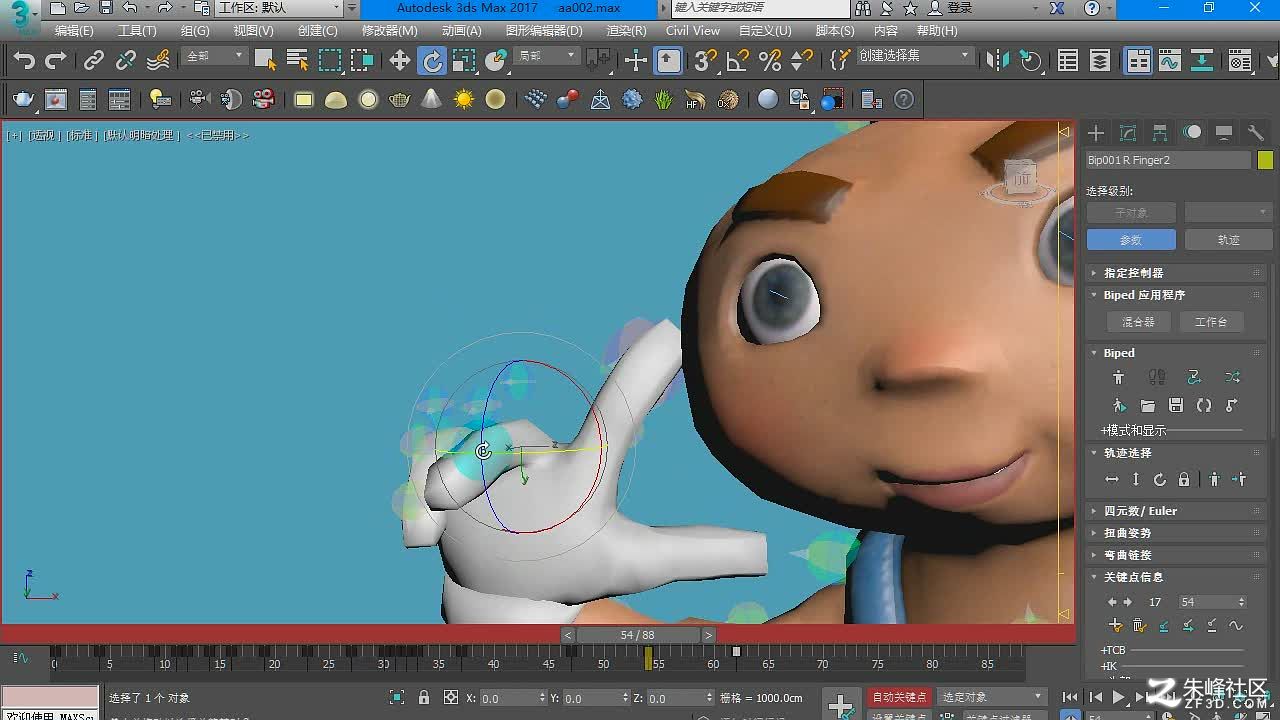
Task: Click the timeline marker at frame 62
Action: 736,651
